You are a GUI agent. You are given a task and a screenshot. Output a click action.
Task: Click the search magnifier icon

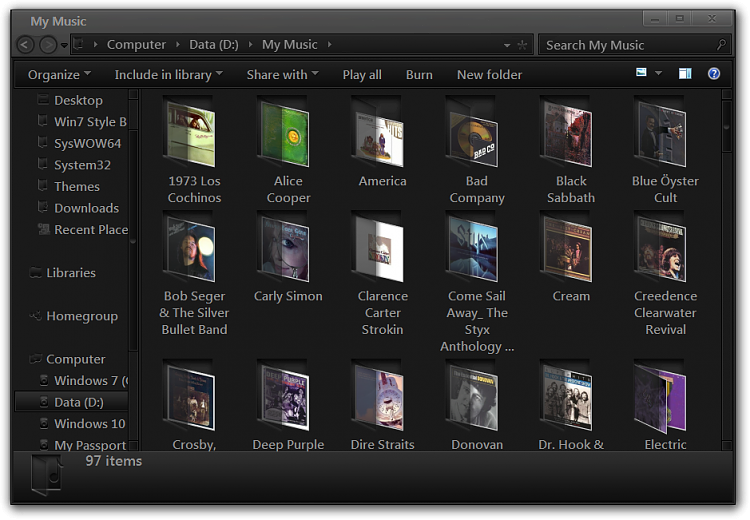click(721, 44)
